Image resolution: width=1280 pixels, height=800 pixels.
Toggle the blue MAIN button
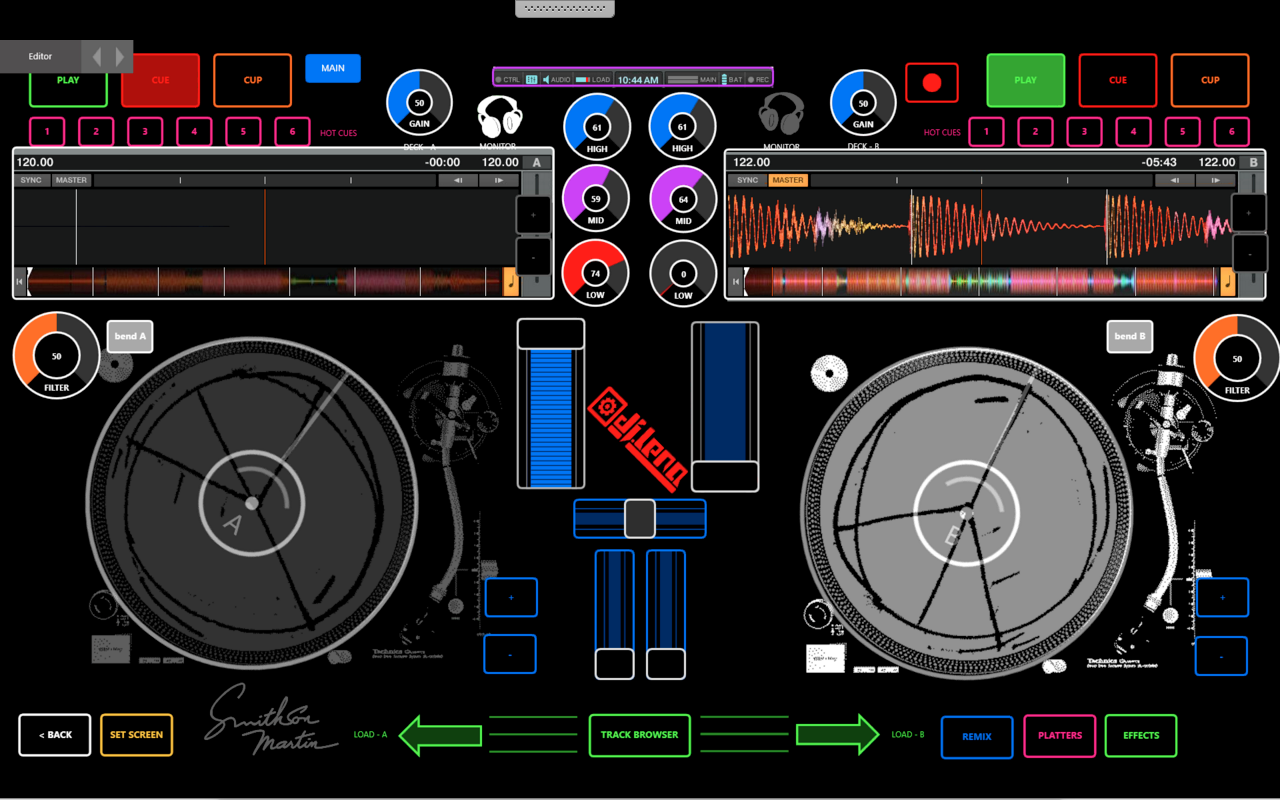(x=333, y=68)
